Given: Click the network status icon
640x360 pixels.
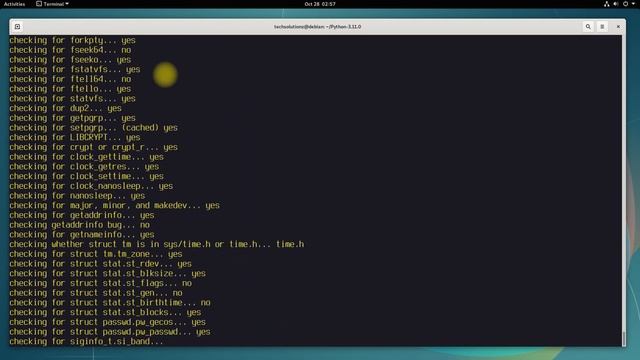Looking at the screenshot, I should pyautogui.click(x=607, y=4).
